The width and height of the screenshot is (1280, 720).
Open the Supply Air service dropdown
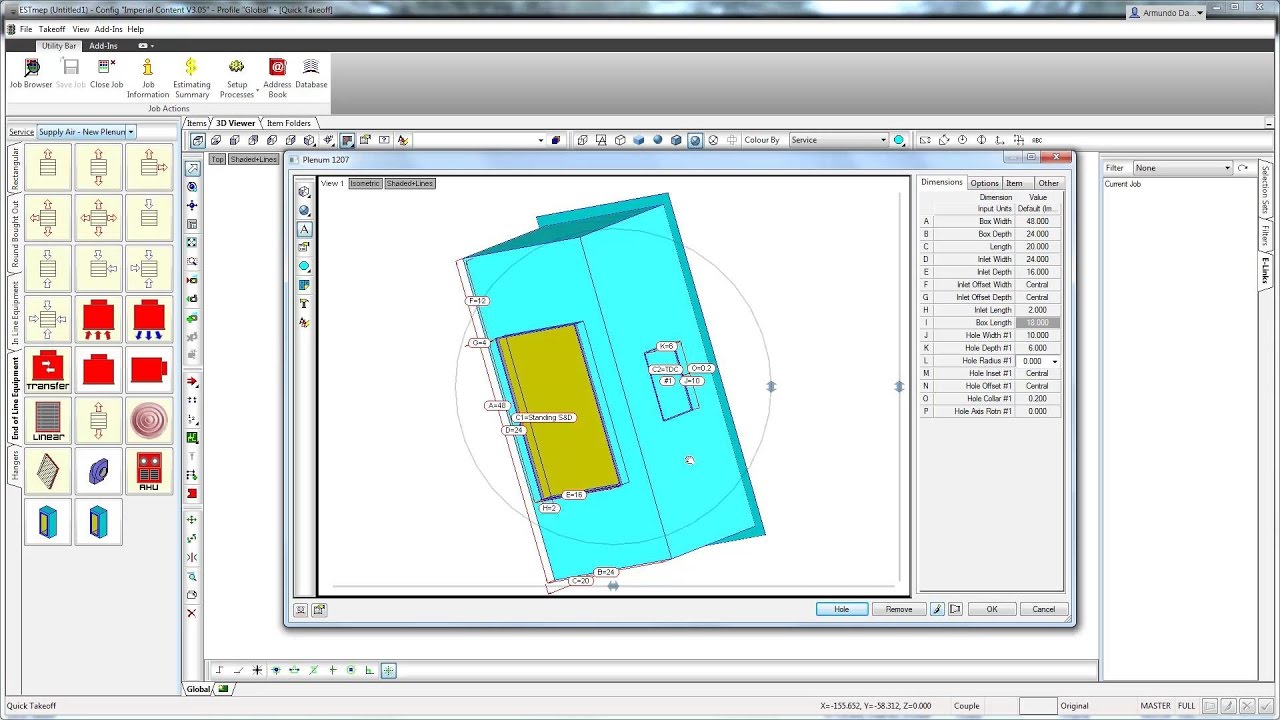130,131
